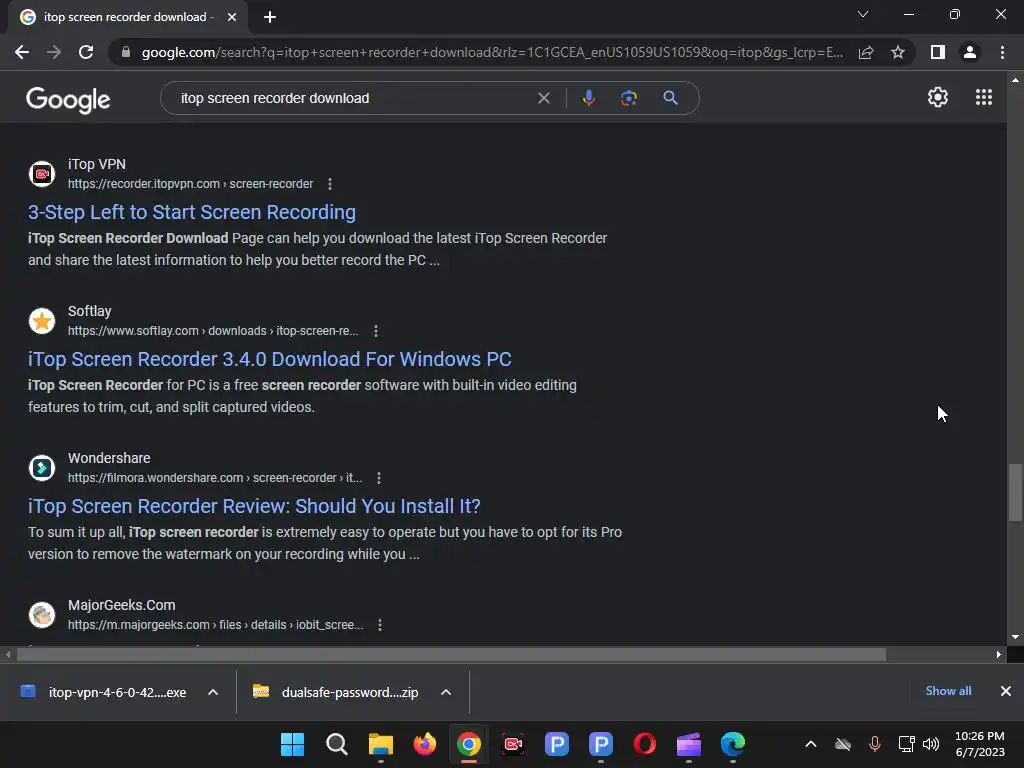Open Windows taskbar search

[337, 744]
